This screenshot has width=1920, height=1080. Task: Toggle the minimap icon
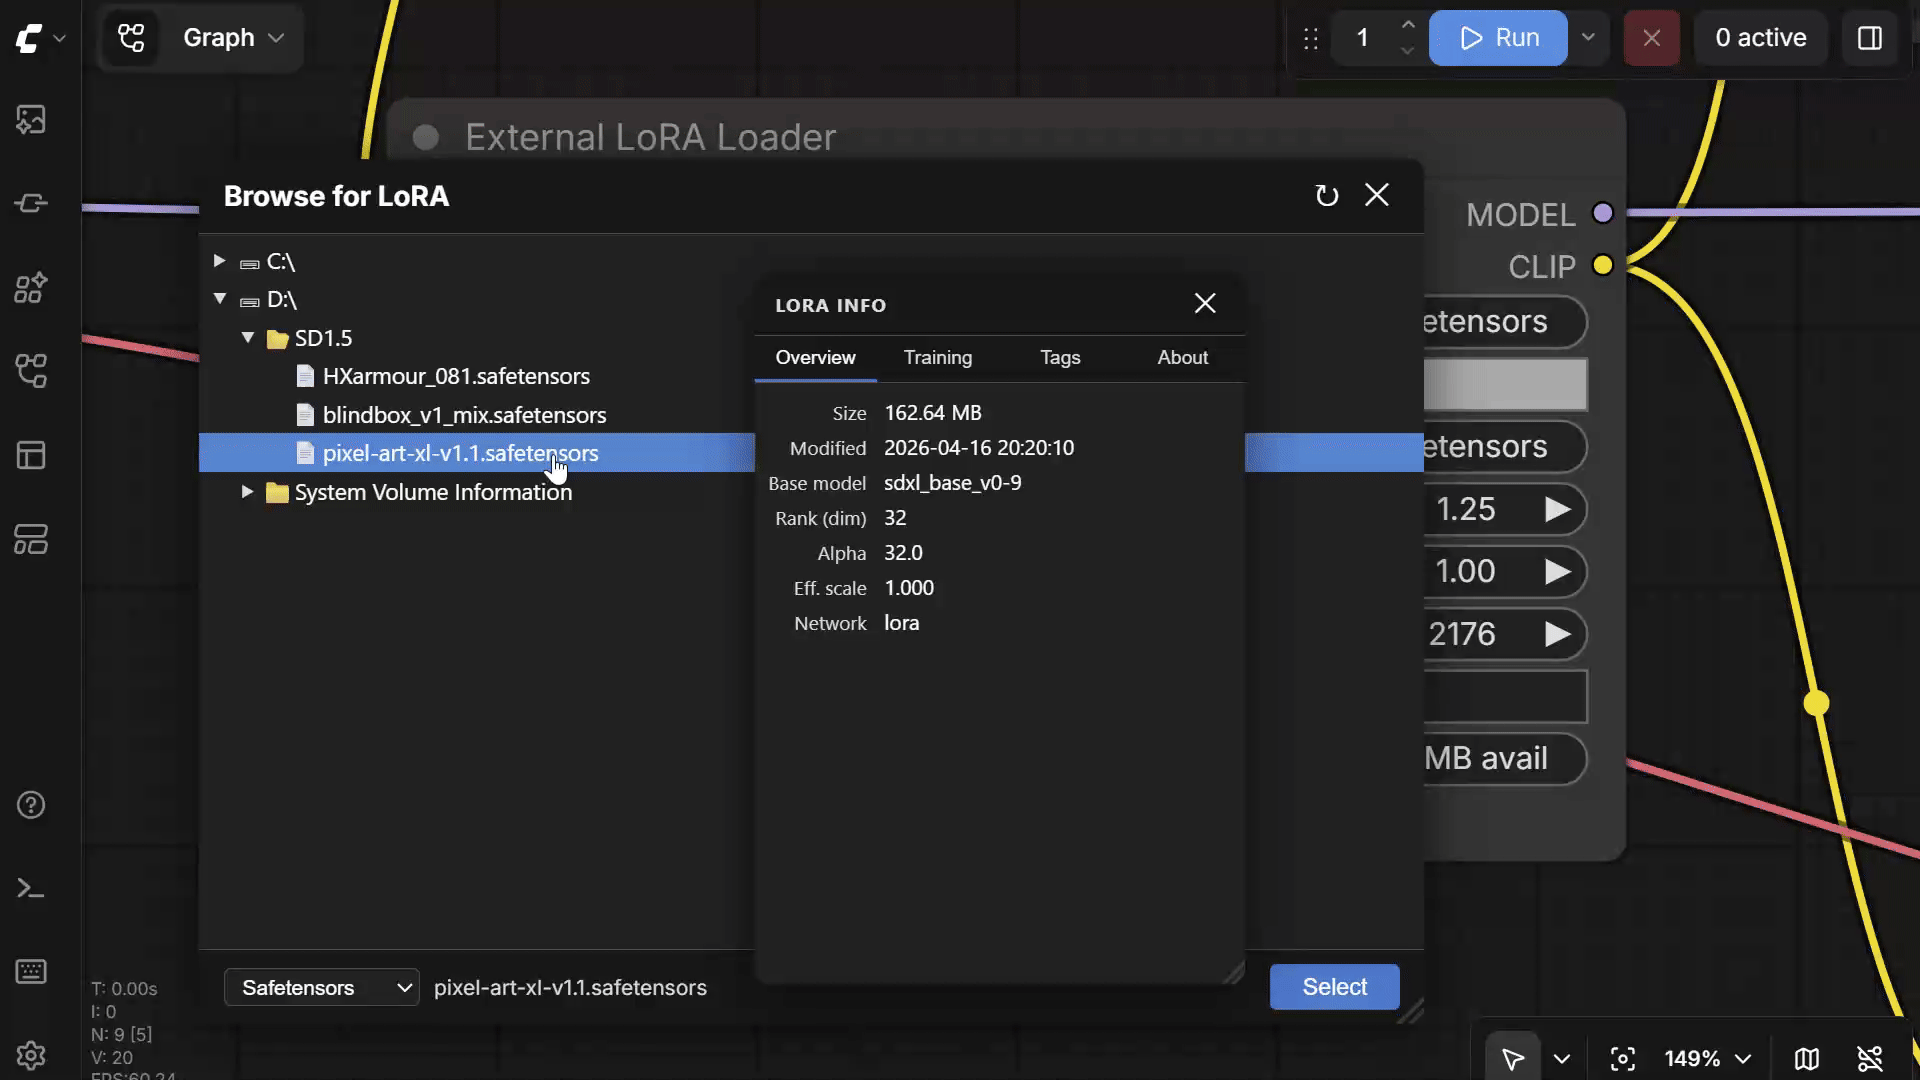(x=1806, y=1058)
